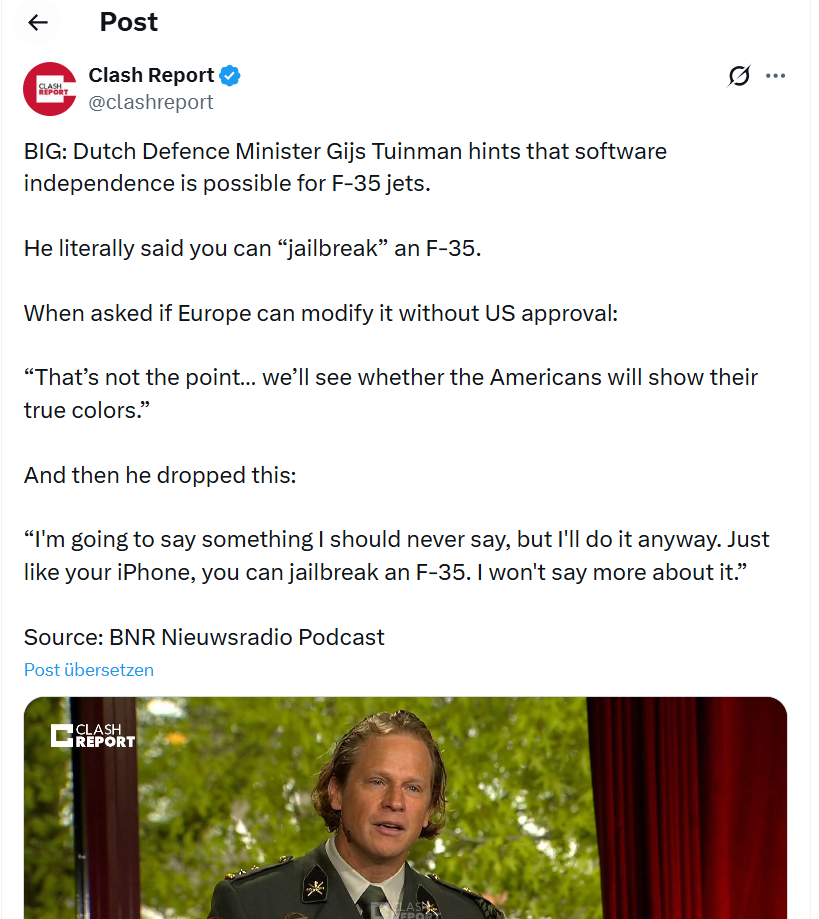
Task: Open the three-dot more options menu
Action: click(x=775, y=76)
